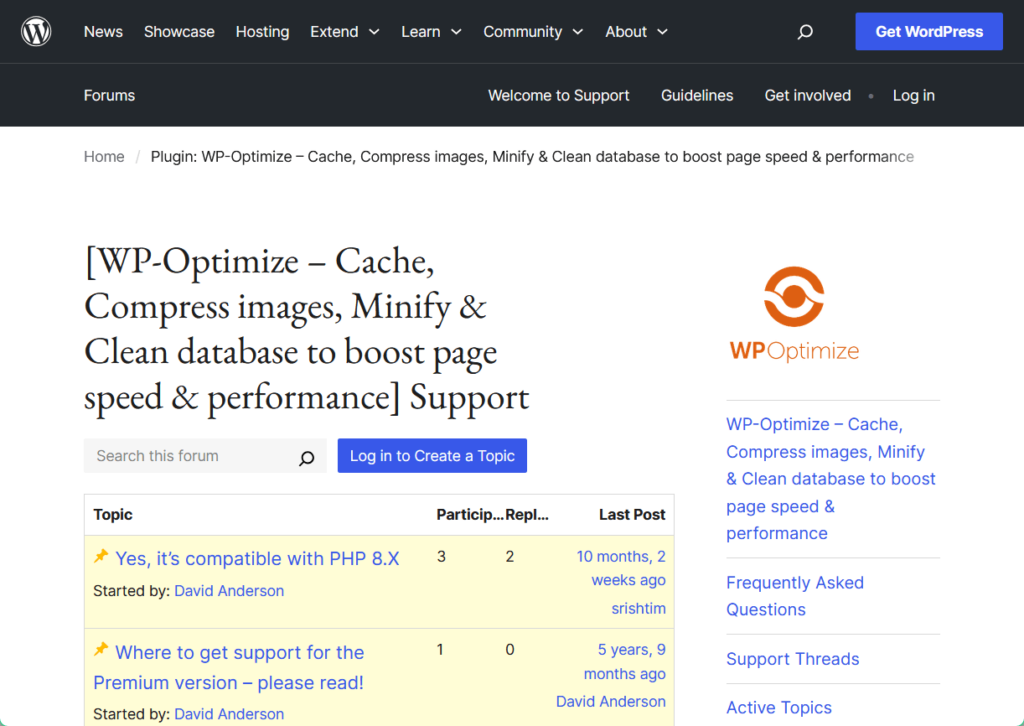Open Active Topics sidebar link

pos(779,708)
